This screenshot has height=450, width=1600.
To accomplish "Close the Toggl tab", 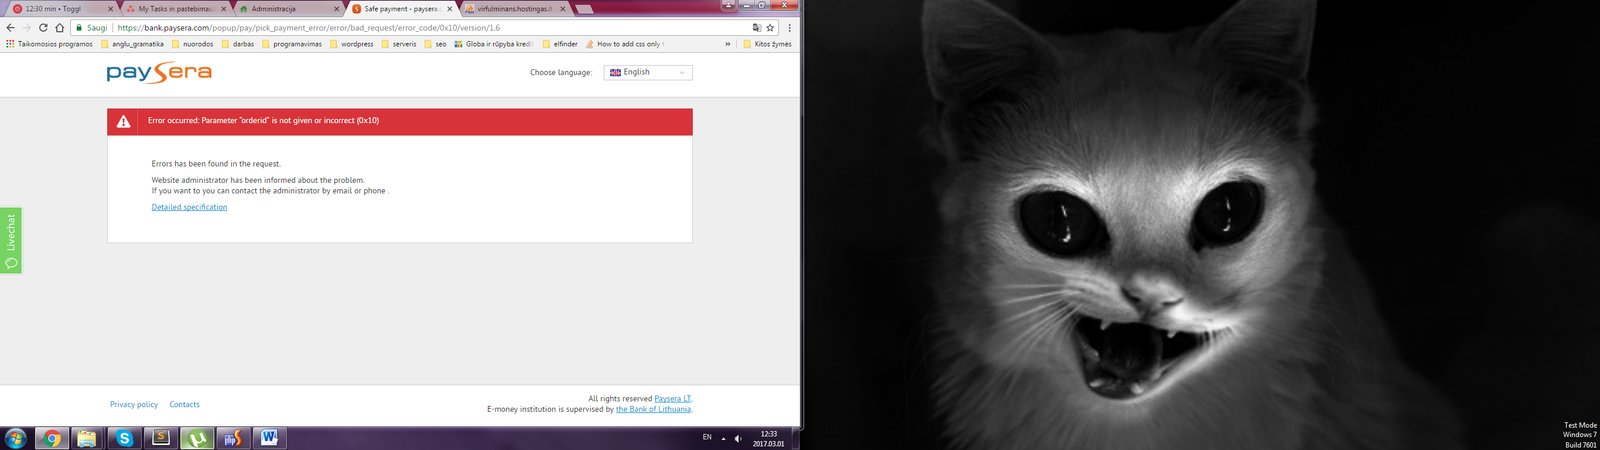I will click(109, 8).
